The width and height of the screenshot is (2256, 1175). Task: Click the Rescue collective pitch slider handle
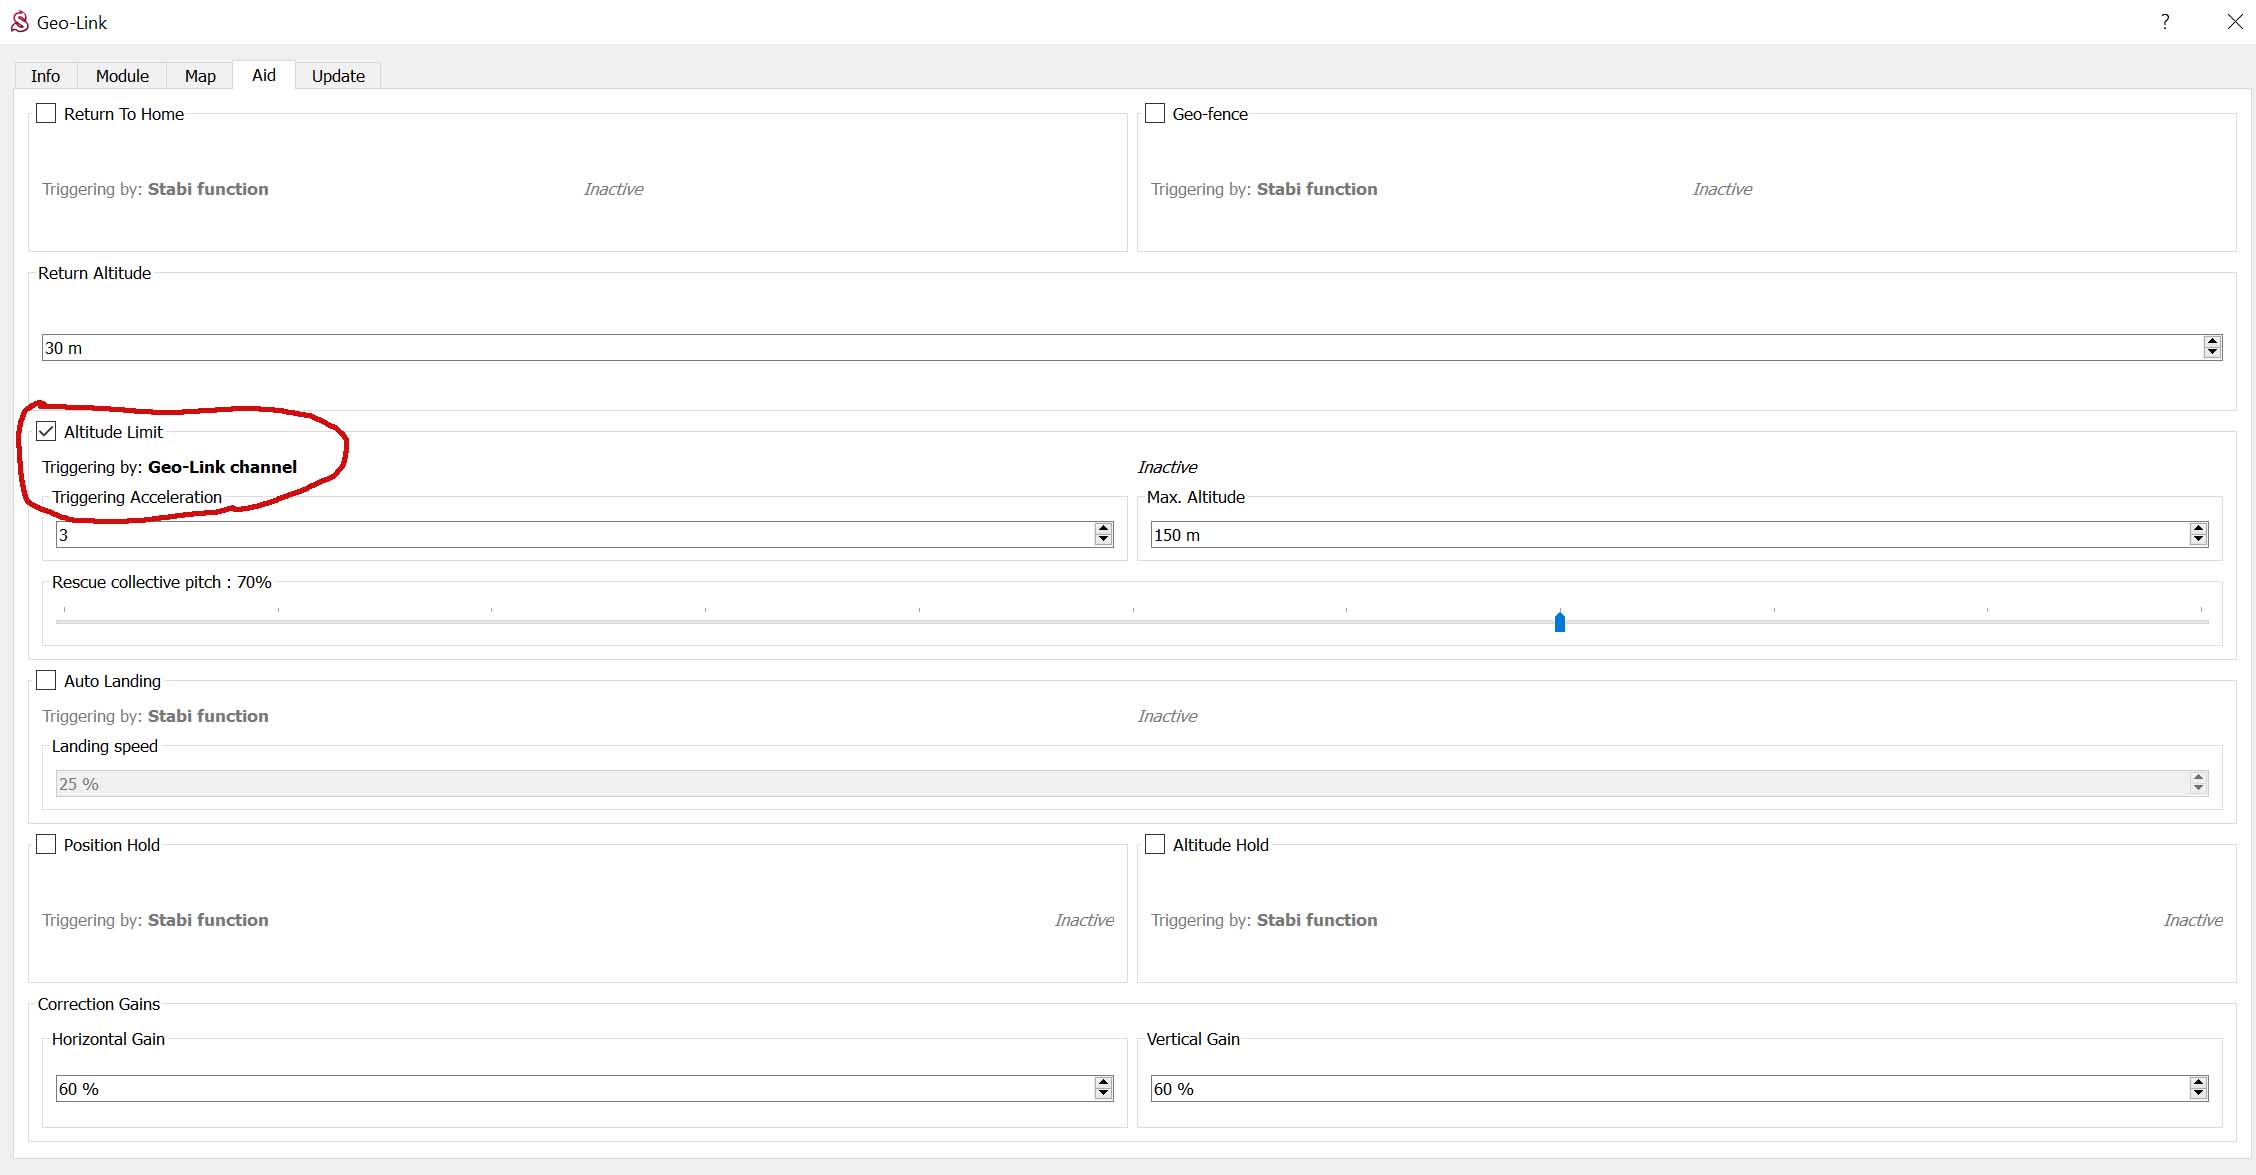pyautogui.click(x=1559, y=622)
